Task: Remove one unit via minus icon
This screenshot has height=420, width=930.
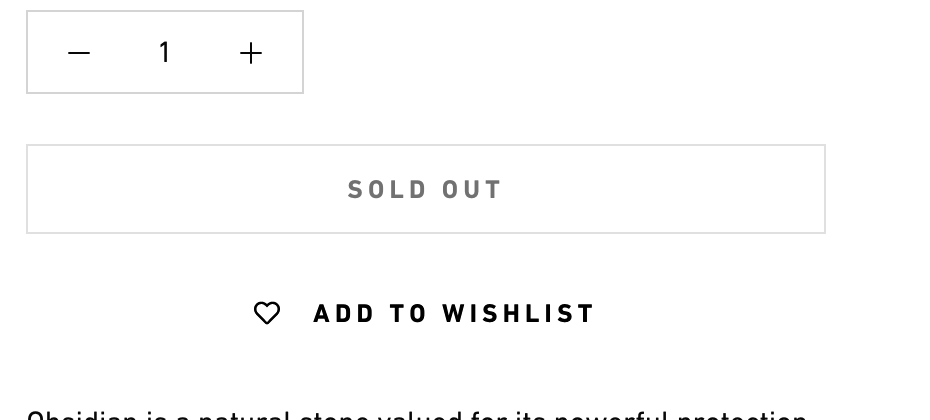Action: pos(79,53)
